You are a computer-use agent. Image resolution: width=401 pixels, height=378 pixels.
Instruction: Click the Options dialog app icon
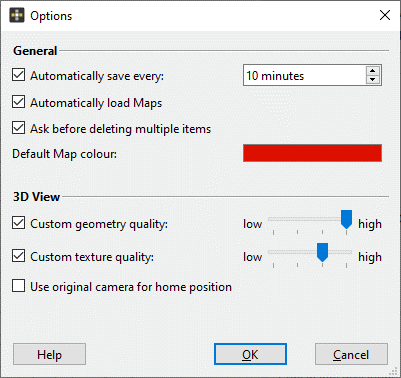coord(17,16)
